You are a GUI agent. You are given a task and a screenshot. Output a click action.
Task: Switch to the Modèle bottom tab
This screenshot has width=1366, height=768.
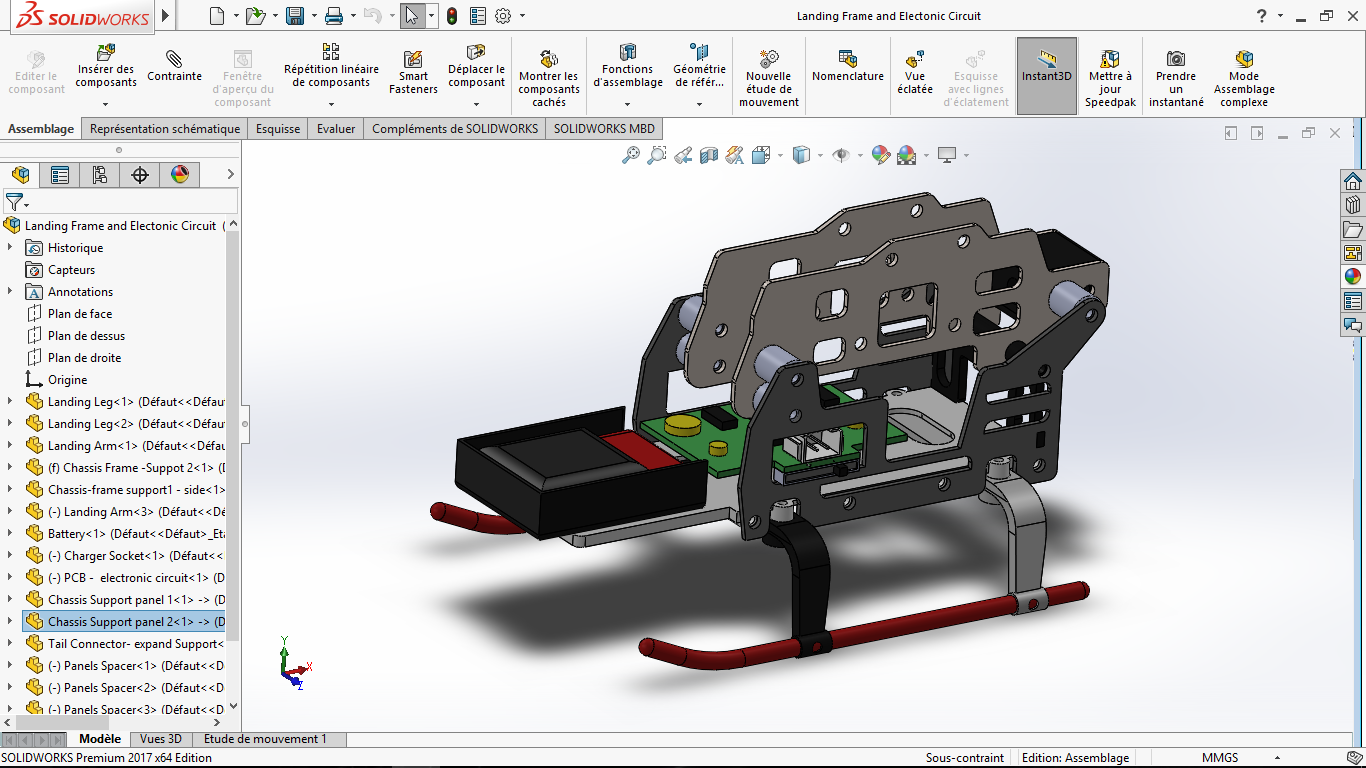click(x=100, y=739)
